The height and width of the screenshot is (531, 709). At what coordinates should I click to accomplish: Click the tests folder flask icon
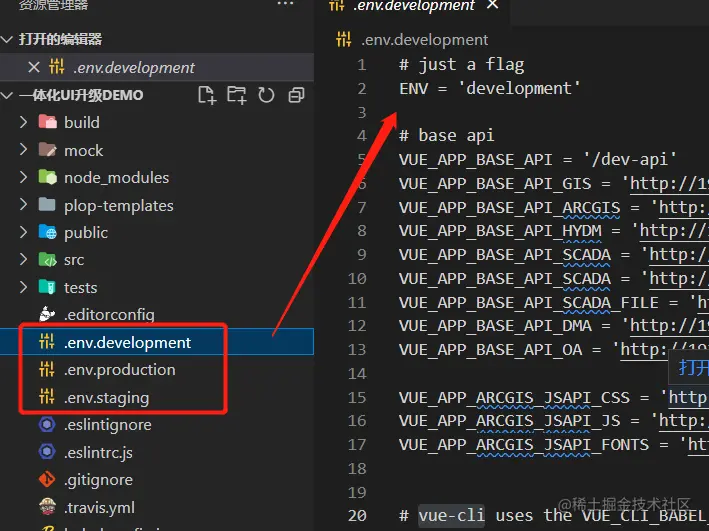(47, 287)
